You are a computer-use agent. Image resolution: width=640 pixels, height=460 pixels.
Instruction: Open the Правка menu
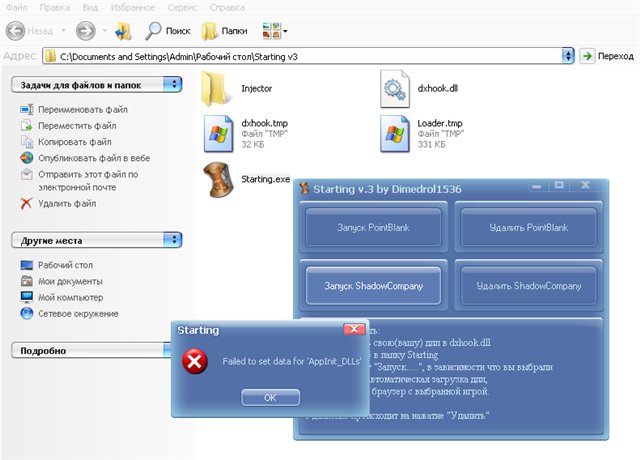coord(54,7)
